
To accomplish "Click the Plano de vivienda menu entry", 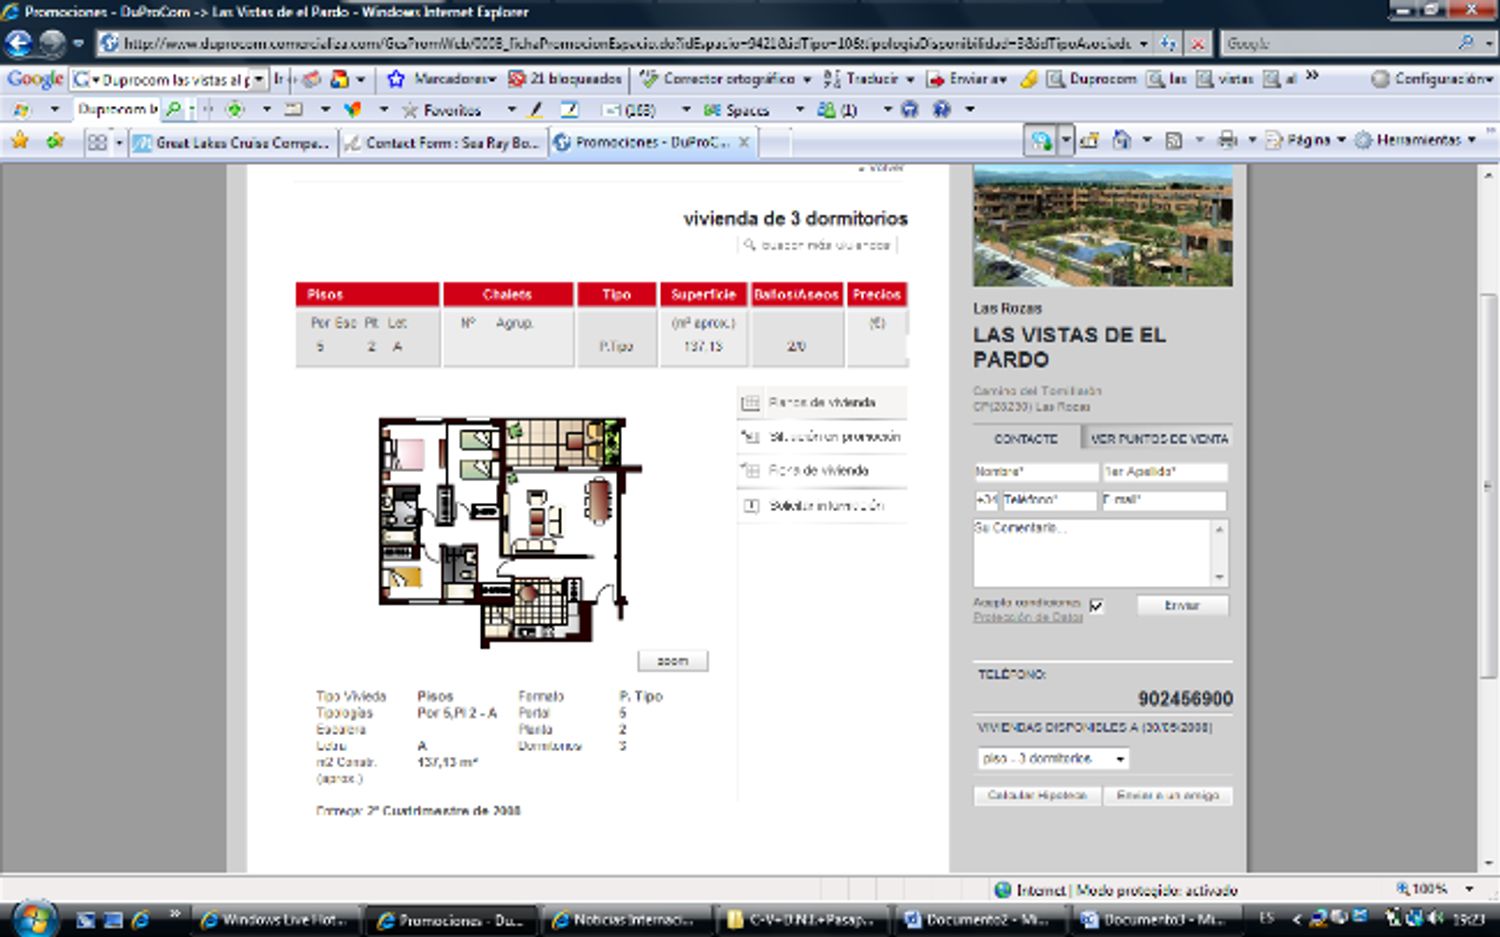I will click(822, 402).
